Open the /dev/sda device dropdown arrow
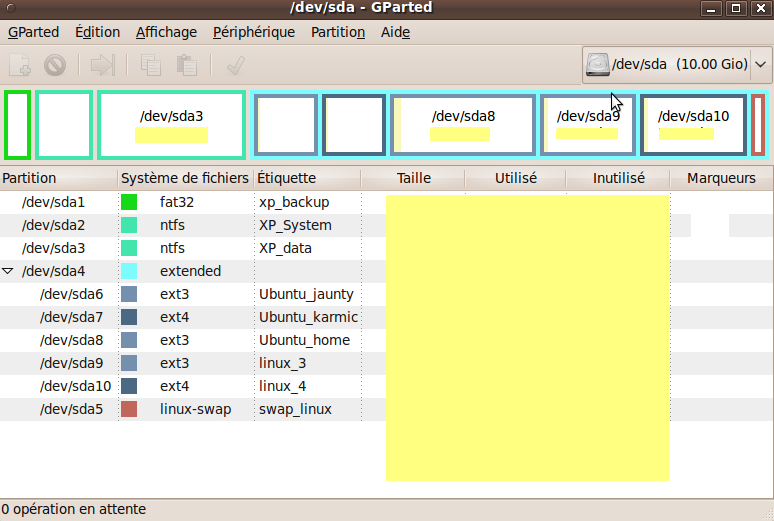This screenshot has width=774, height=521. (761, 65)
